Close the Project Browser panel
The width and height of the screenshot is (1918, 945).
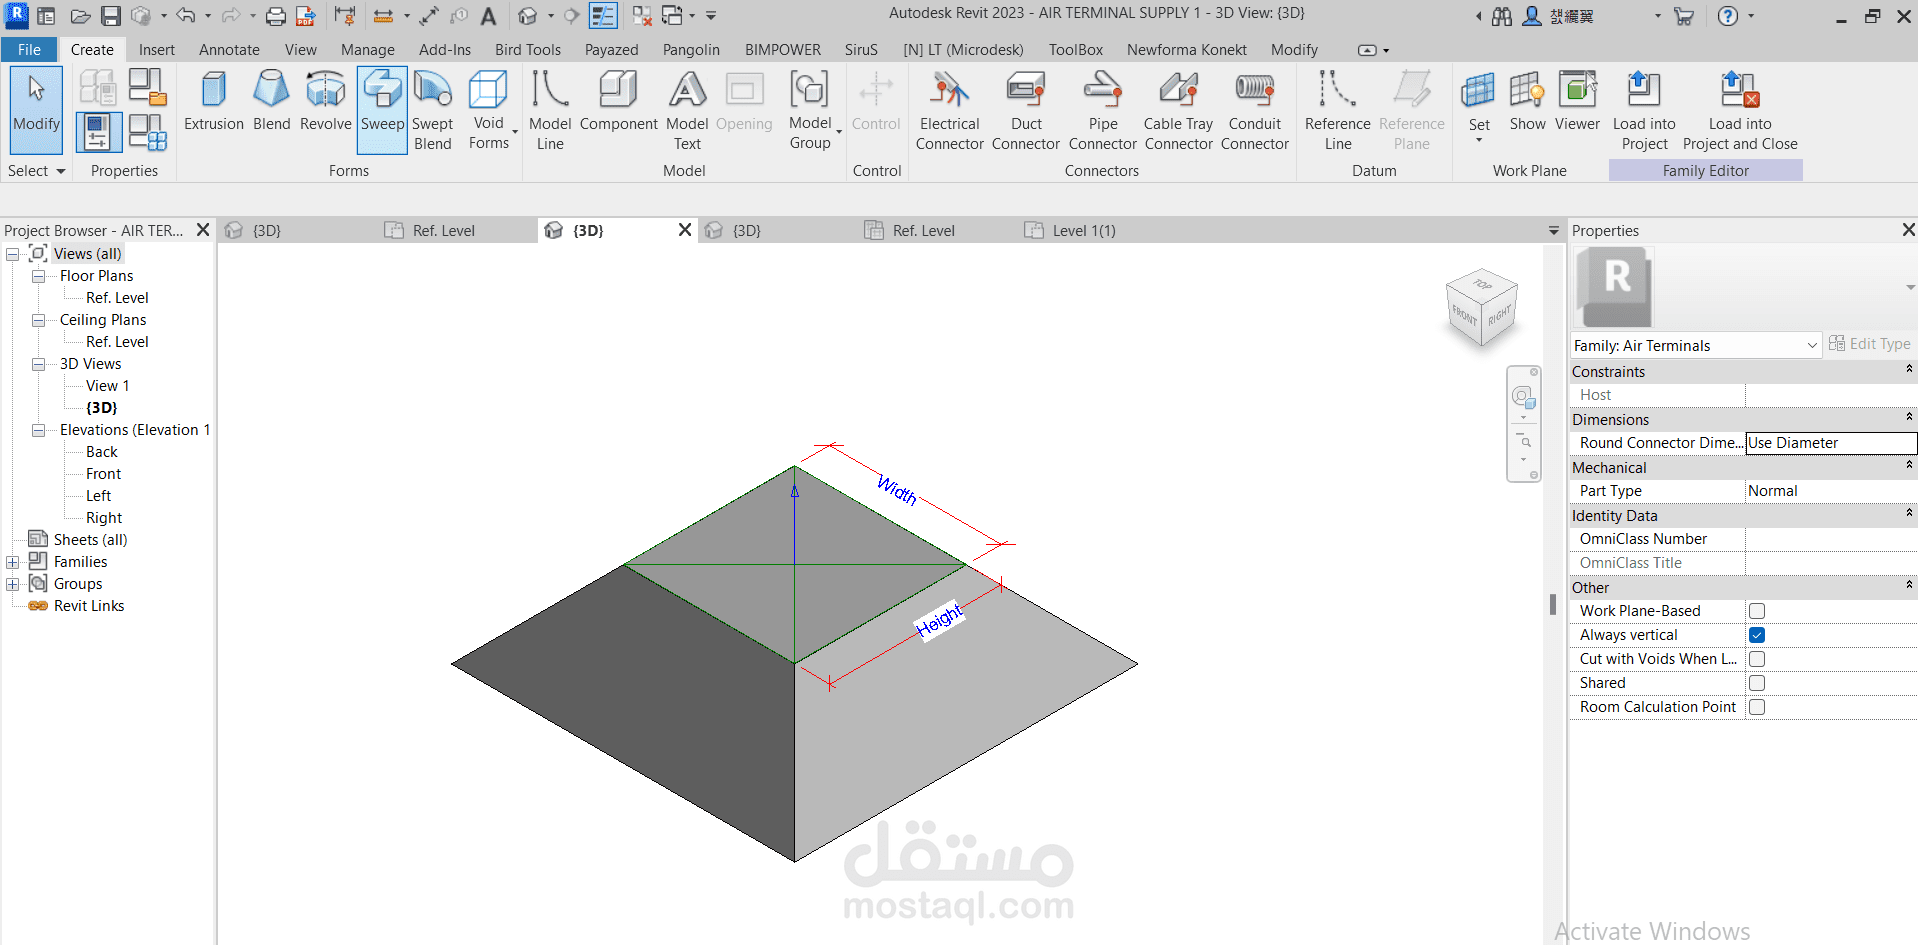(203, 230)
